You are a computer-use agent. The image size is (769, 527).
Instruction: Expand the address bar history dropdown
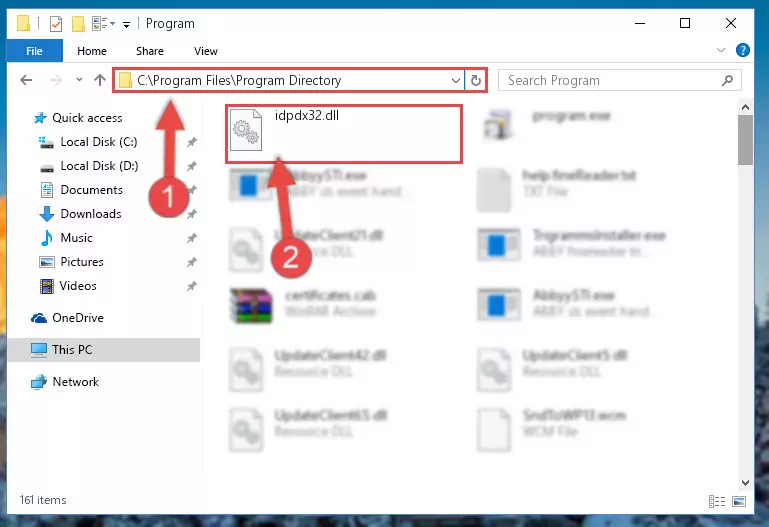click(456, 80)
